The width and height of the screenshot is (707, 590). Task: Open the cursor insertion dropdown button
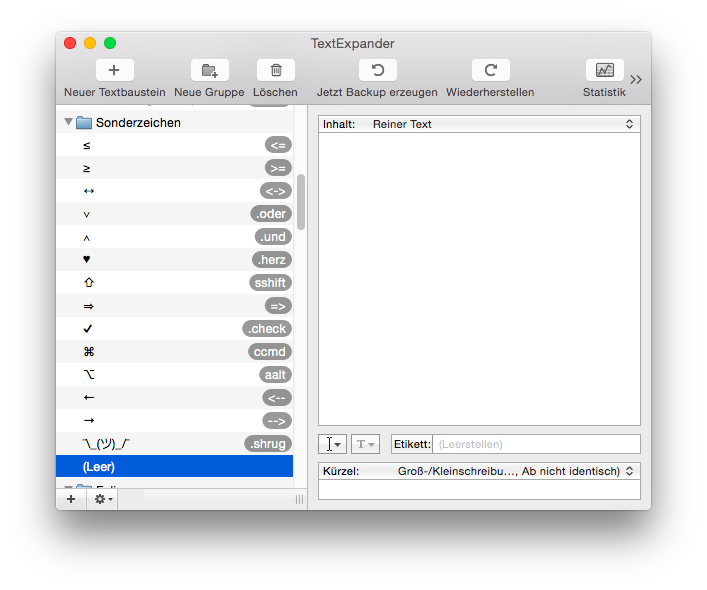pyautogui.click(x=332, y=444)
